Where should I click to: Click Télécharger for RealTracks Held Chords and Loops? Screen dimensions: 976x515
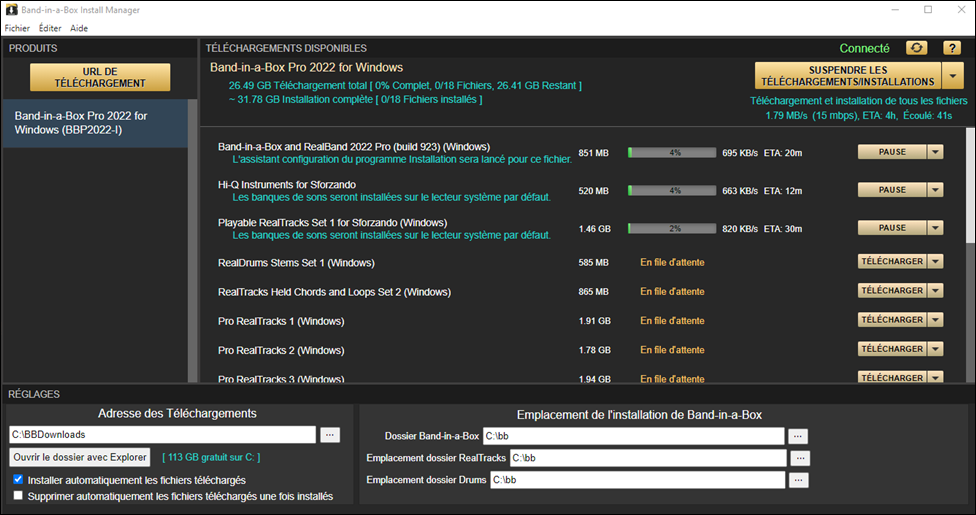892,291
